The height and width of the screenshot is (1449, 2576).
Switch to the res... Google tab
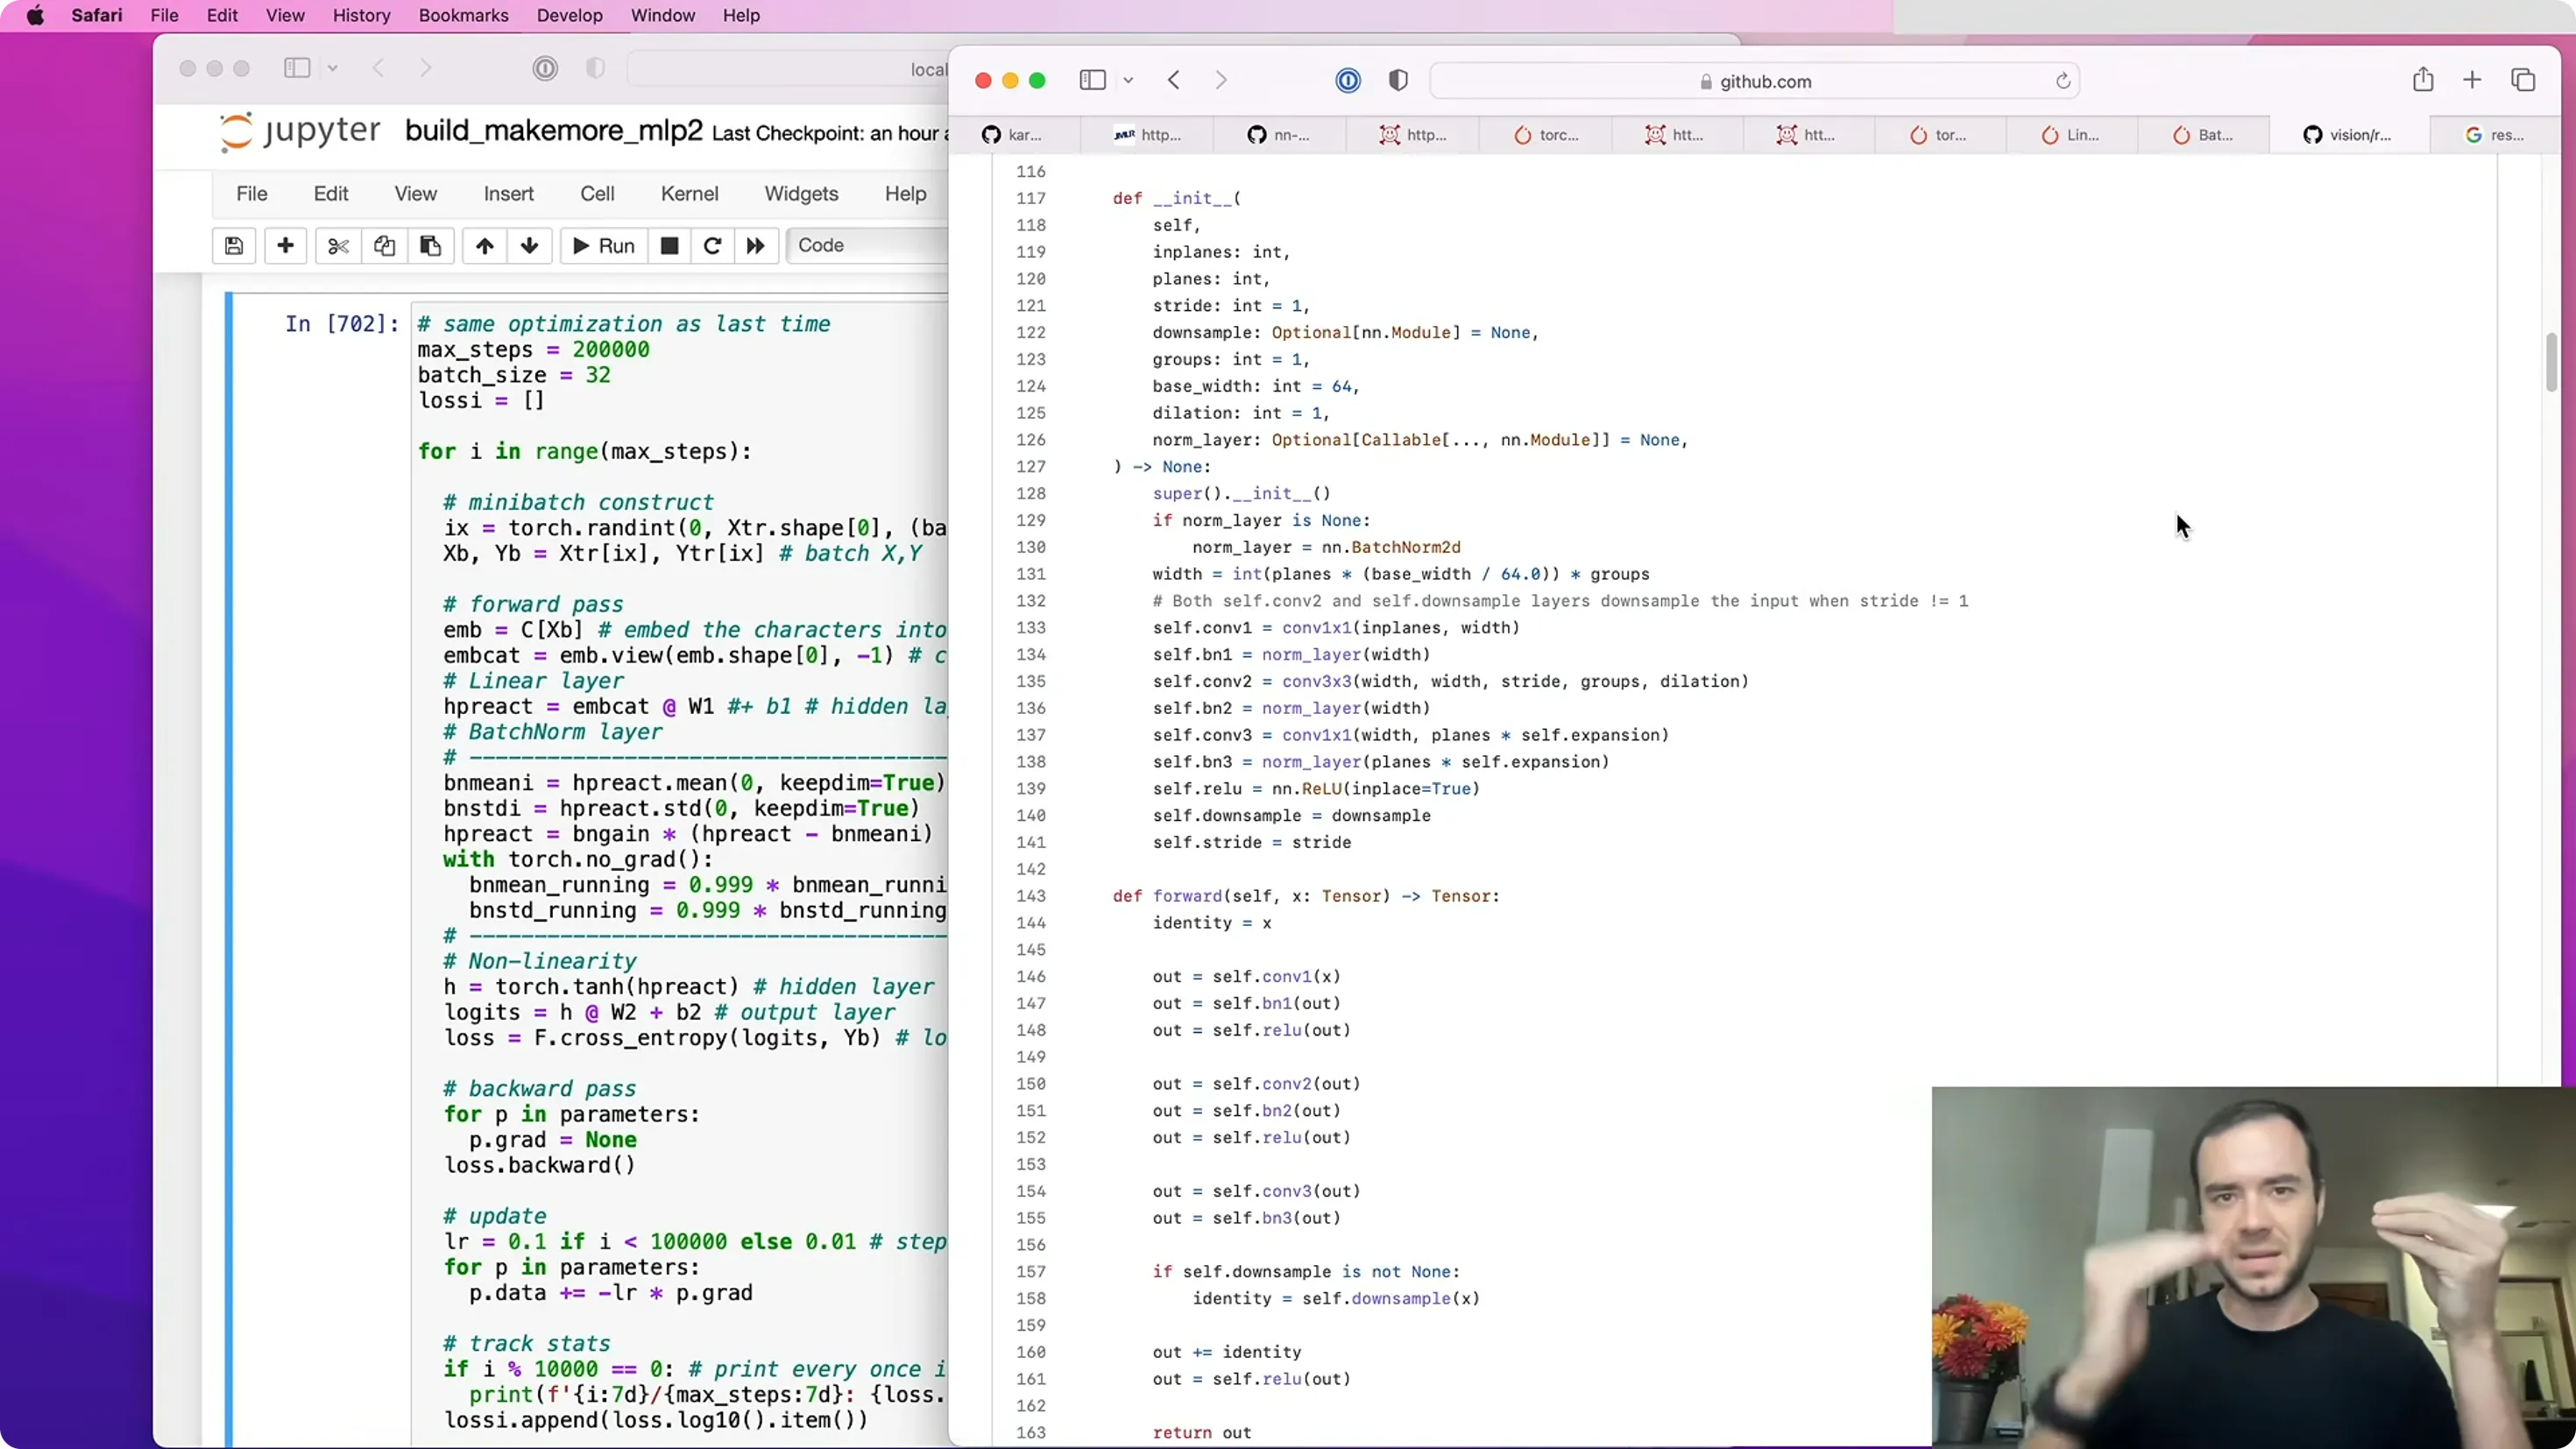[x=2494, y=135]
